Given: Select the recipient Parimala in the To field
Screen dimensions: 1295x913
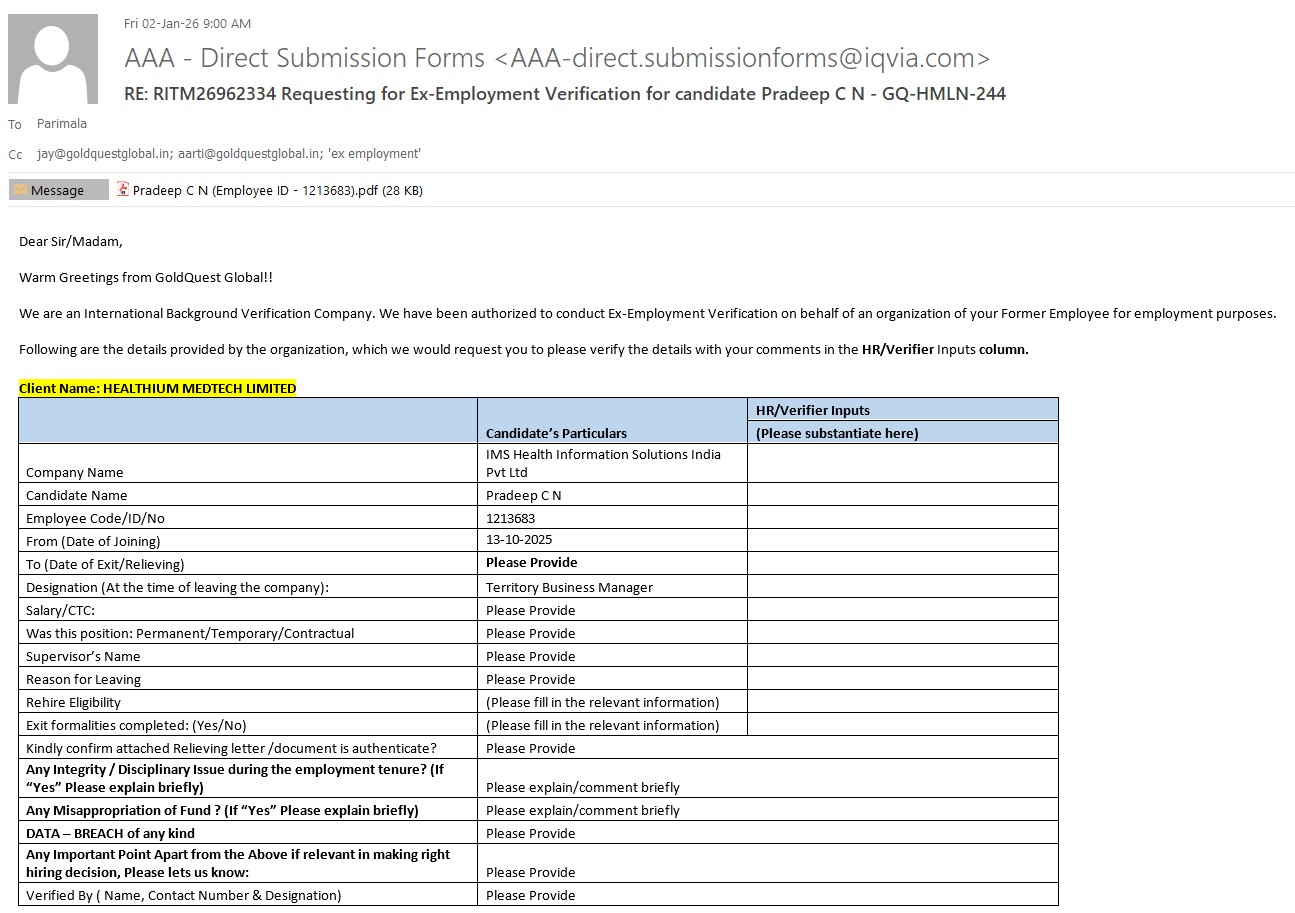Looking at the screenshot, I should point(62,124).
